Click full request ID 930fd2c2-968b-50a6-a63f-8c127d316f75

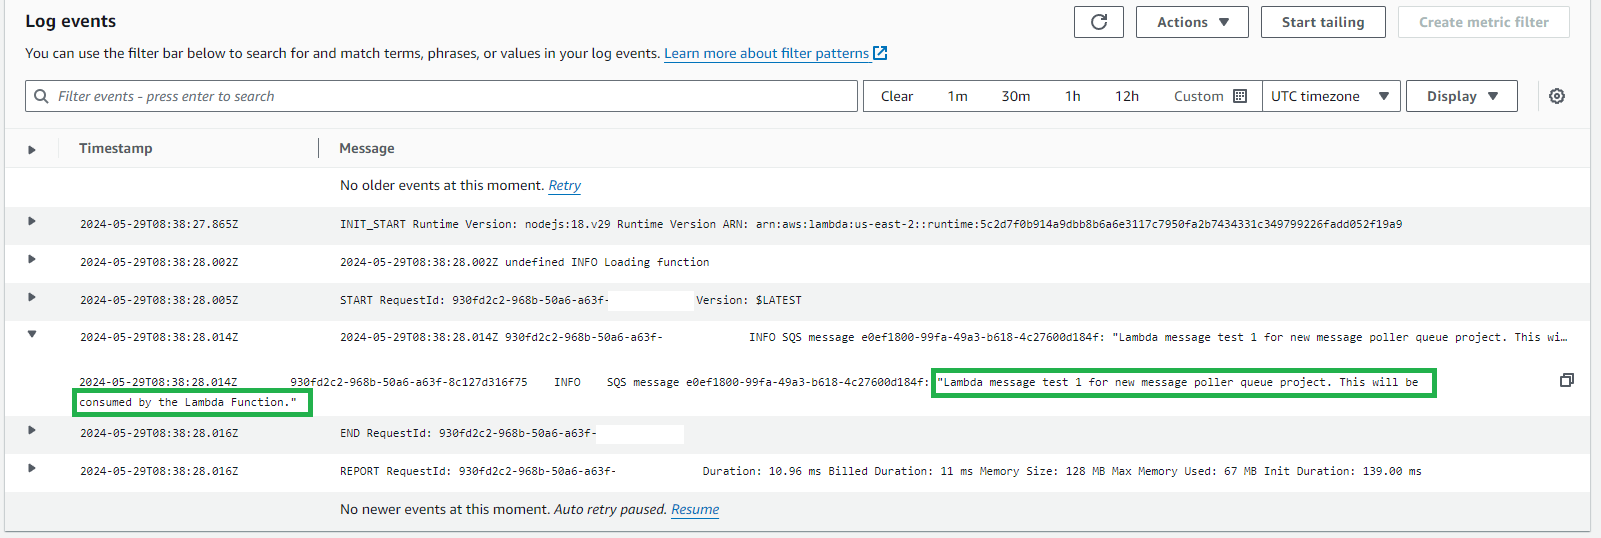coord(409,382)
